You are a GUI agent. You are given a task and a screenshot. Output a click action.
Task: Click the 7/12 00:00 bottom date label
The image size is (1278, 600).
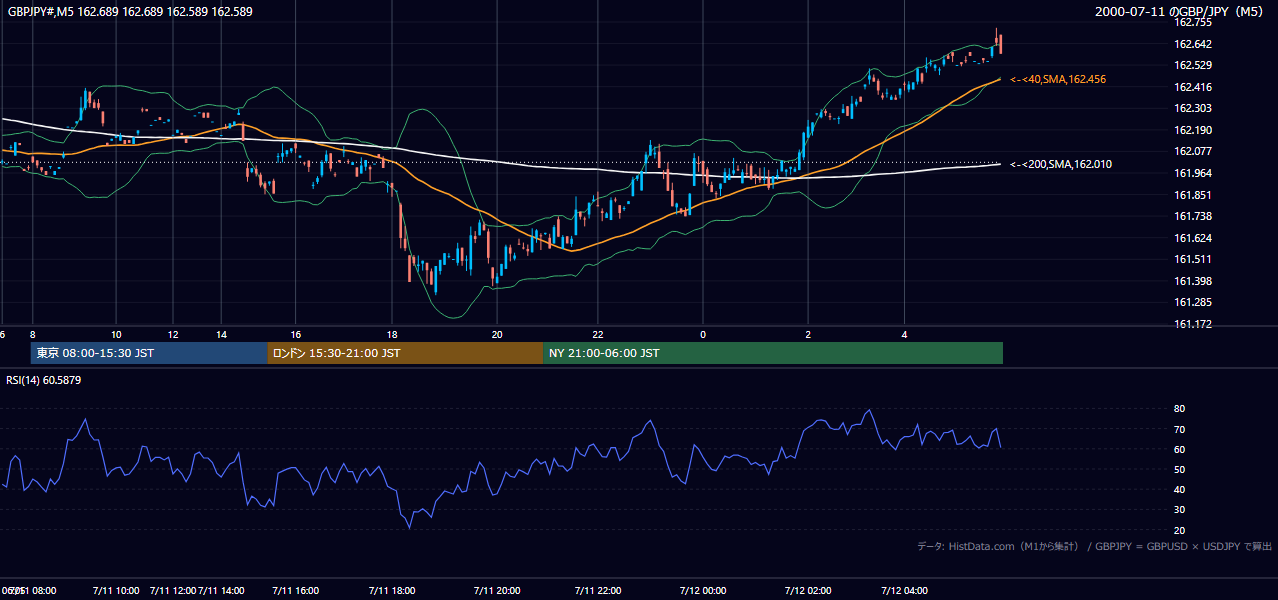tap(703, 590)
